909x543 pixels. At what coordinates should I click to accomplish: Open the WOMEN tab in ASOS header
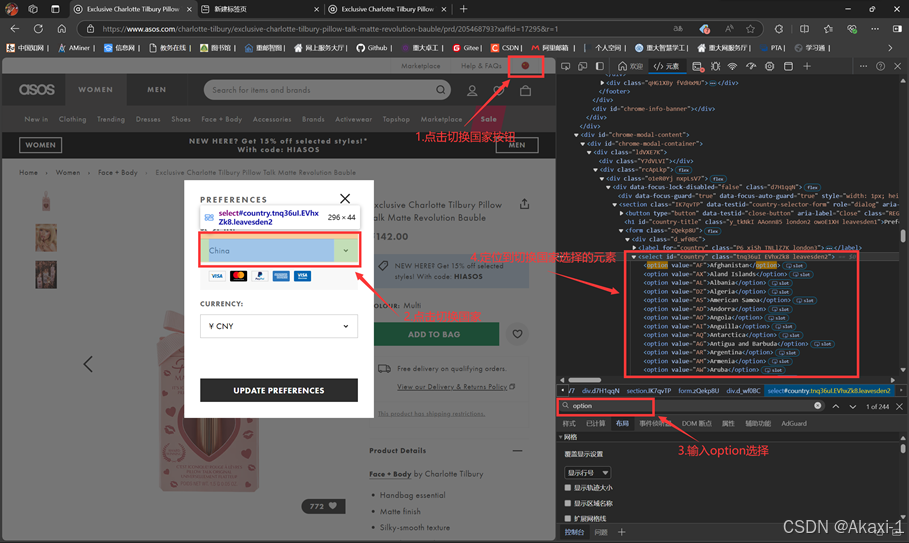(96, 90)
